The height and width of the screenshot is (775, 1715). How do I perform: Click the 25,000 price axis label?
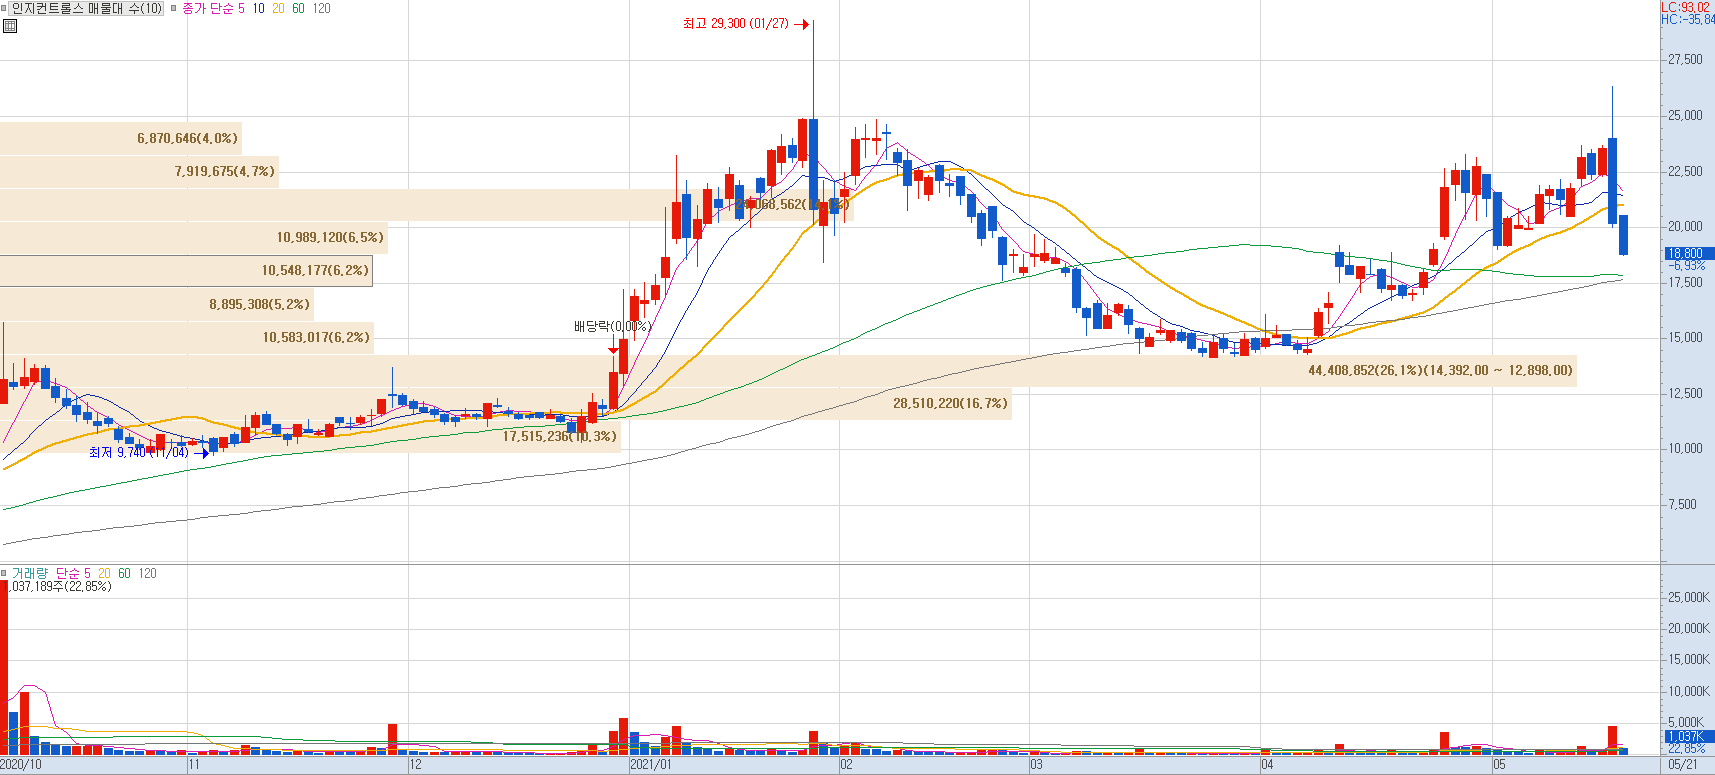tap(1685, 116)
